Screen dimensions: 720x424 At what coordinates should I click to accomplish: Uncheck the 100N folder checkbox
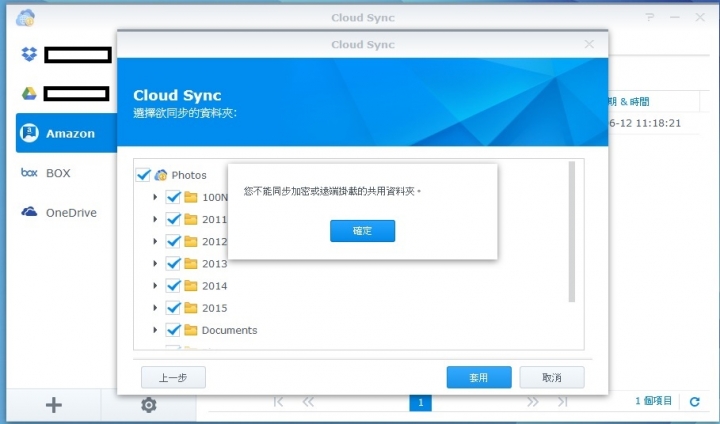pyautogui.click(x=173, y=197)
